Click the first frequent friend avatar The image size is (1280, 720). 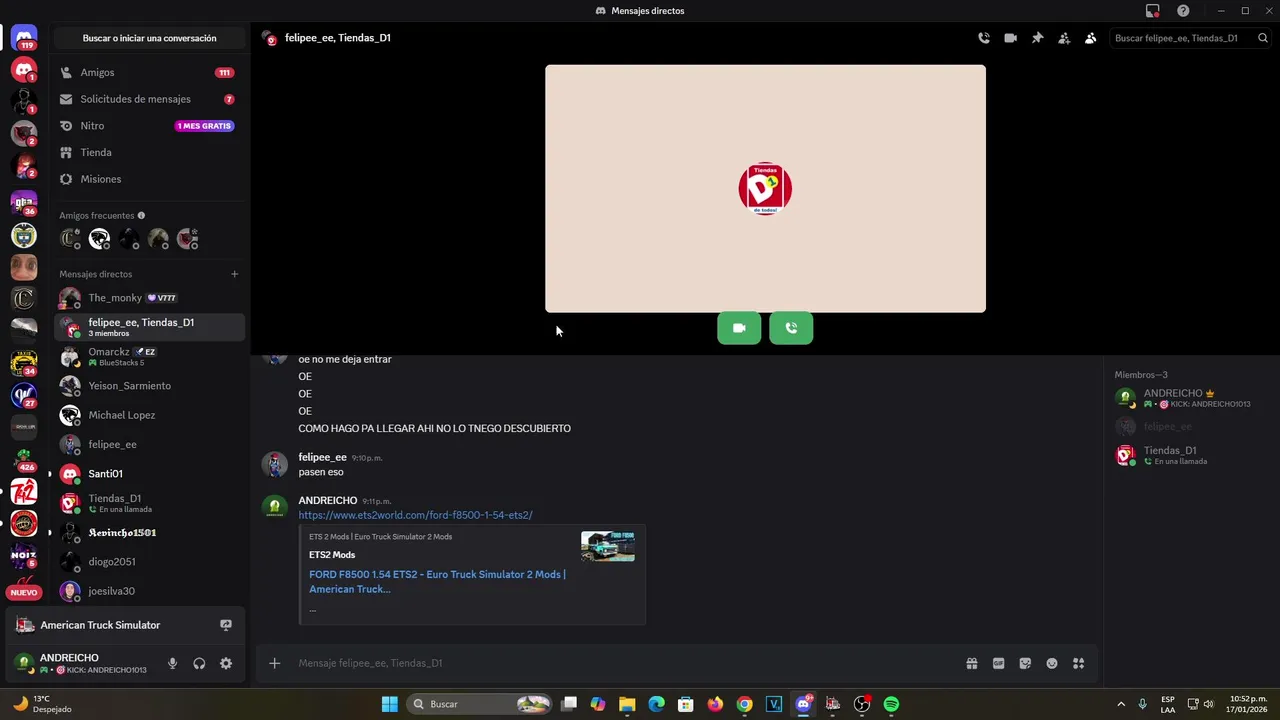pyautogui.click(x=70, y=239)
